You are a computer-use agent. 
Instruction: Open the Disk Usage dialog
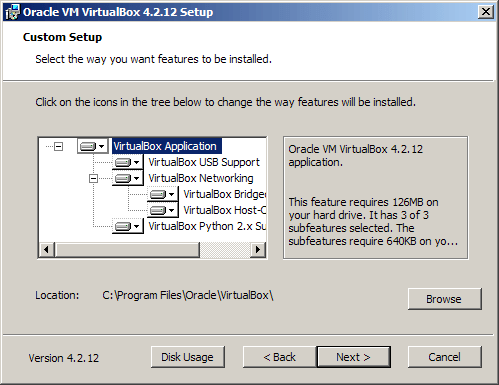[188, 357]
